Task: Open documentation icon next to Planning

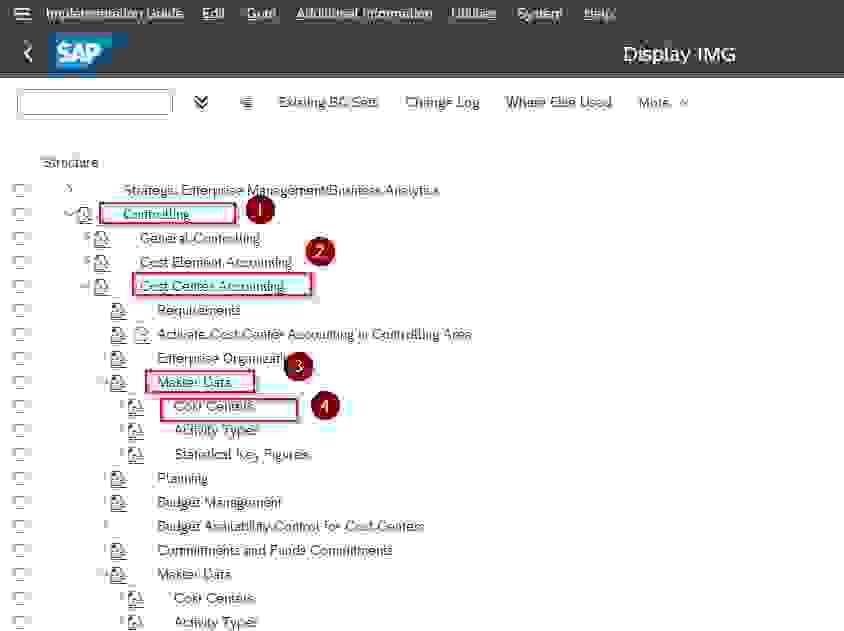Action: click(117, 478)
